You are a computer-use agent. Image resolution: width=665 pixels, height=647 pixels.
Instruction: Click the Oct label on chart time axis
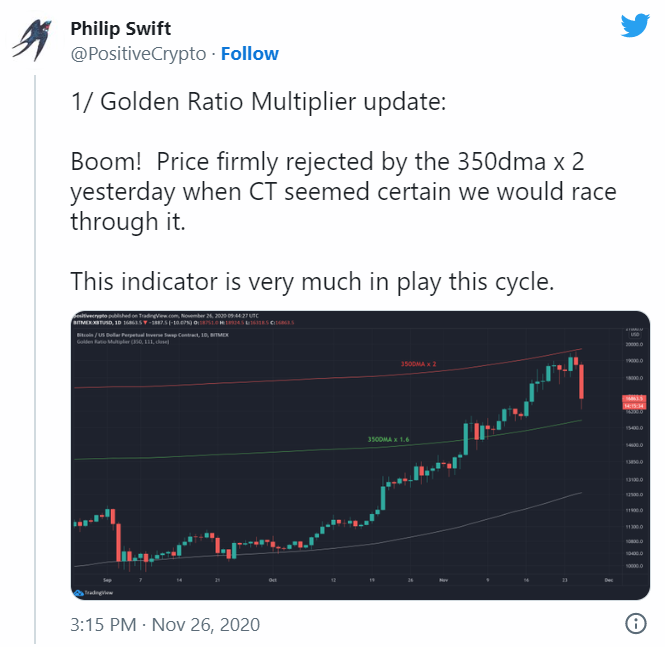[x=271, y=579]
